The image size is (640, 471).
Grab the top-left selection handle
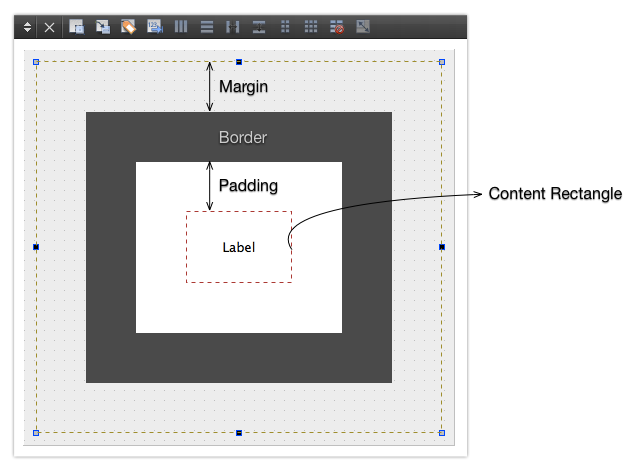click(36, 62)
